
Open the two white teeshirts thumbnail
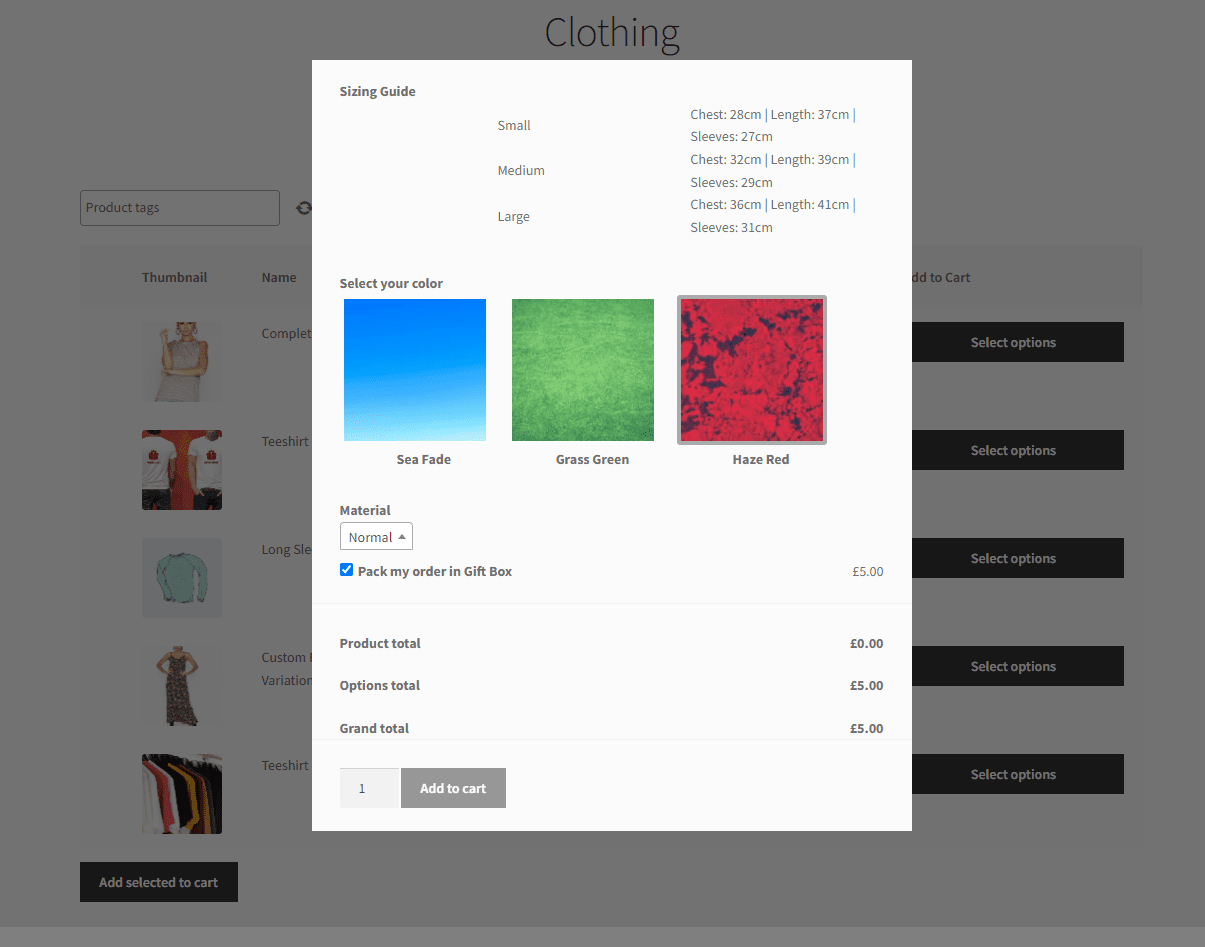click(x=182, y=470)
